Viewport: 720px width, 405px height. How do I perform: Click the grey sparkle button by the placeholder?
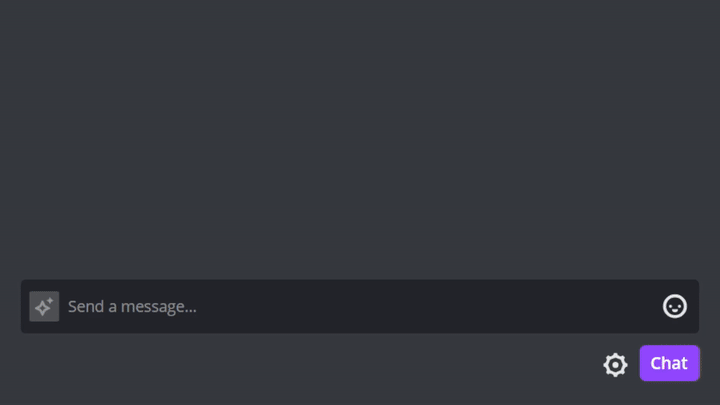(44, 306)
